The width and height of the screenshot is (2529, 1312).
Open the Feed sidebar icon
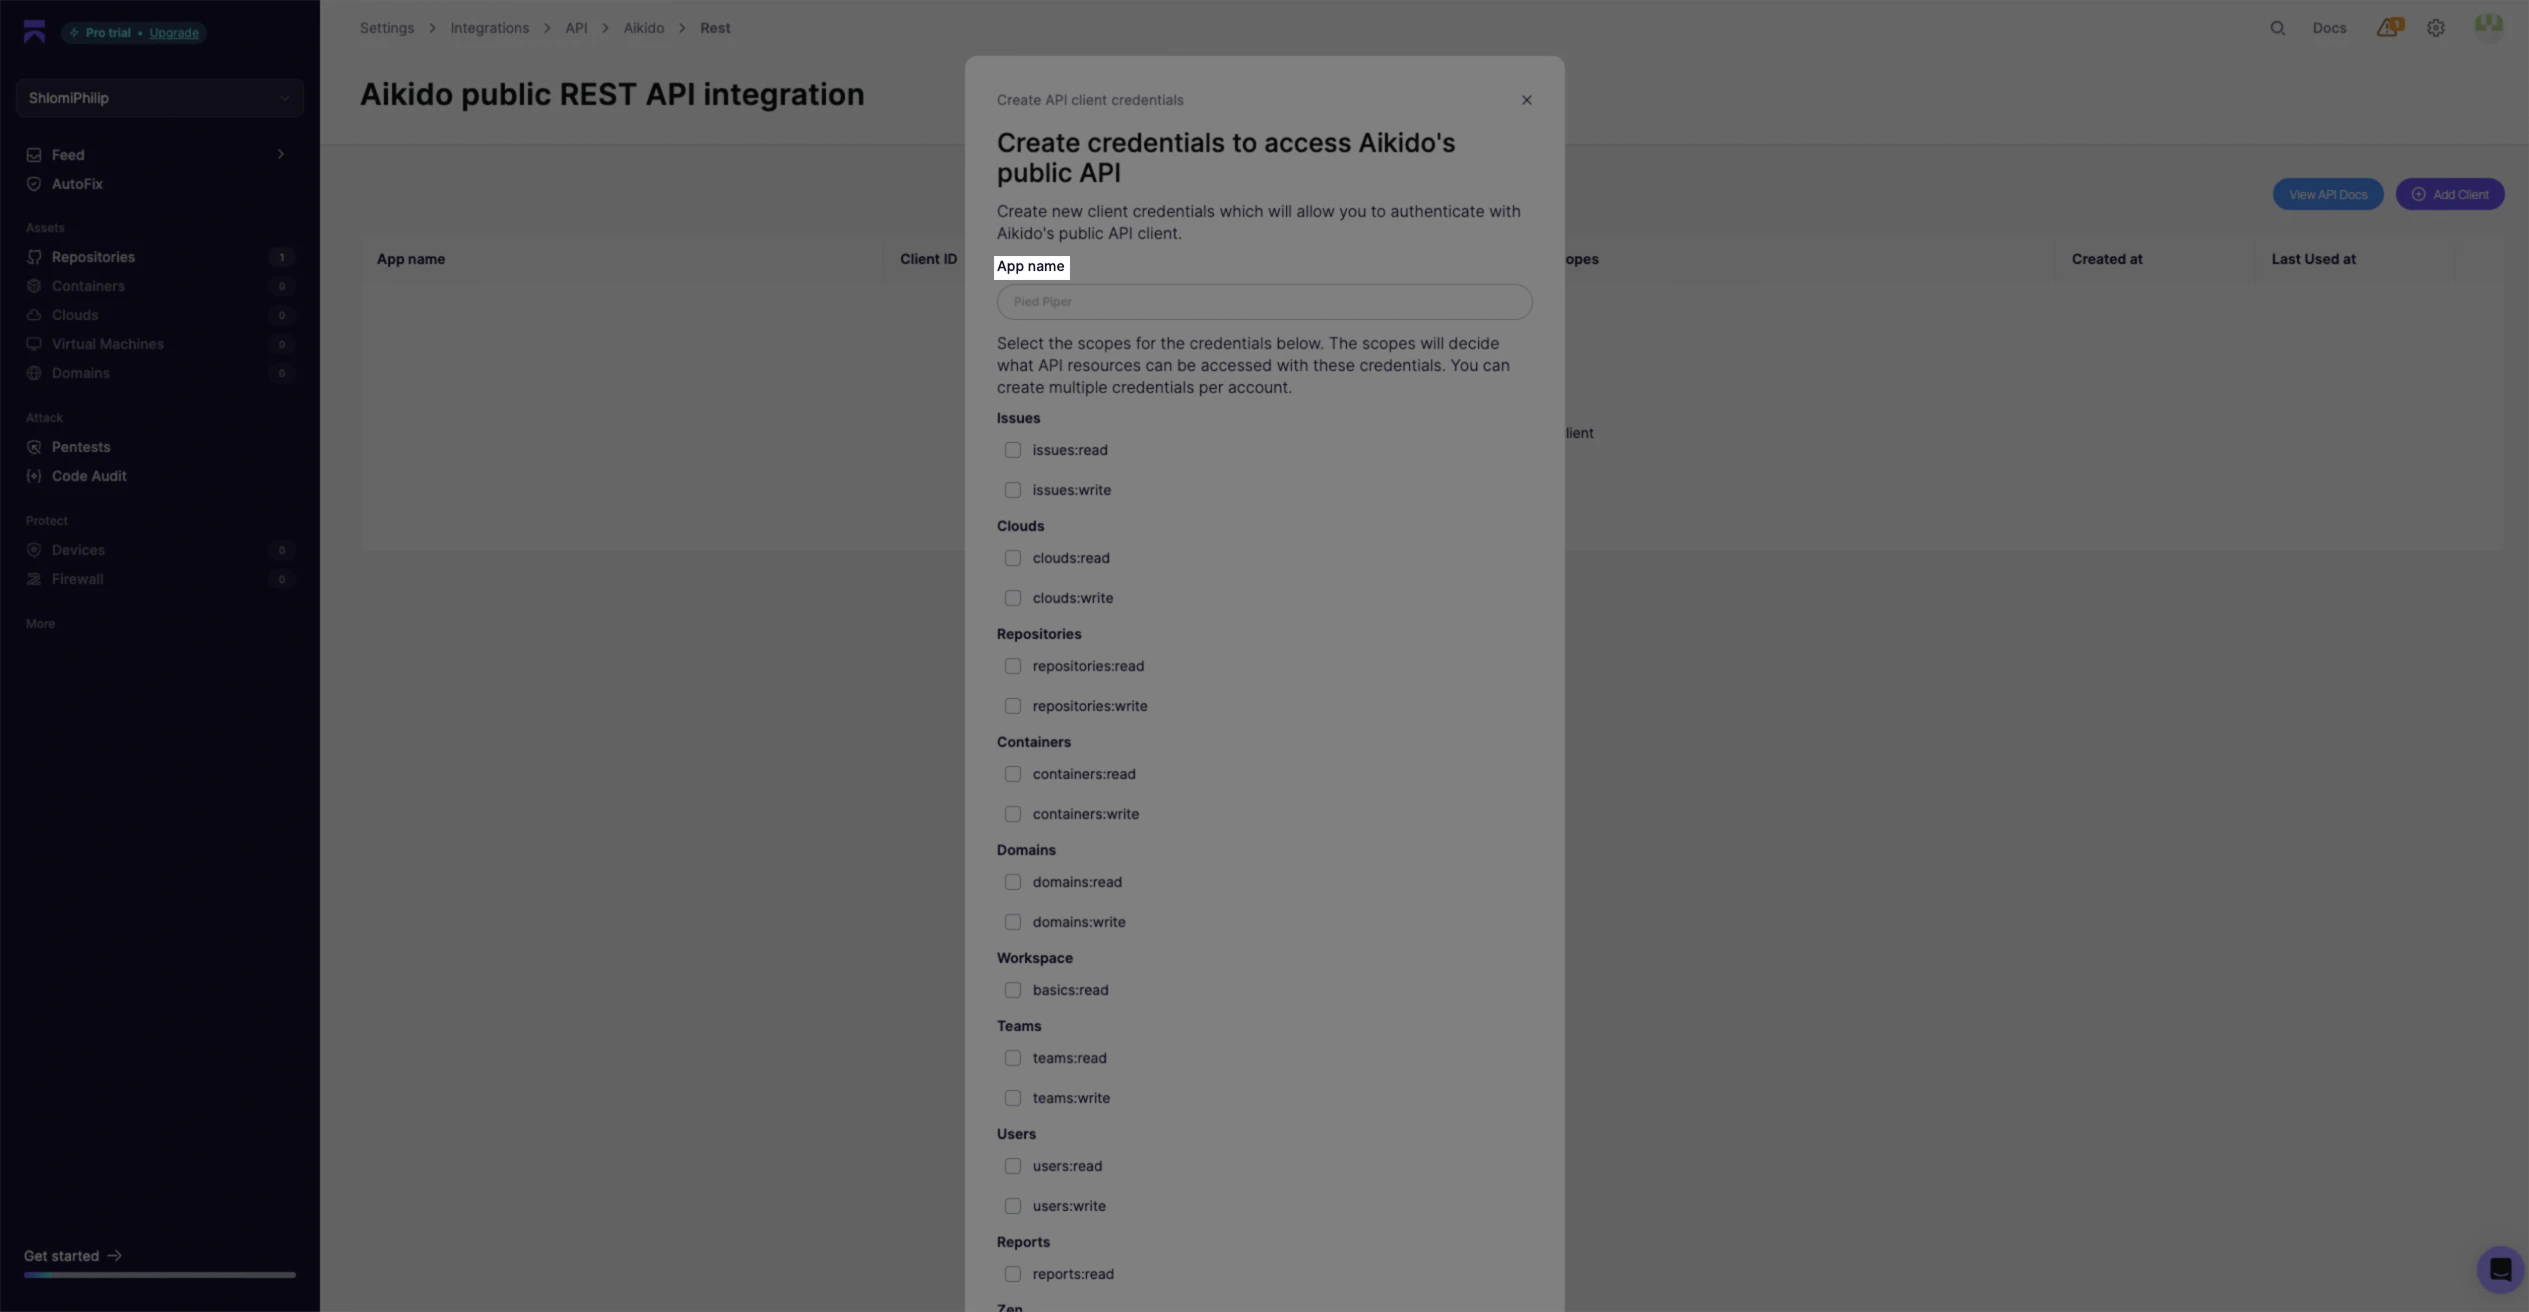34,155
